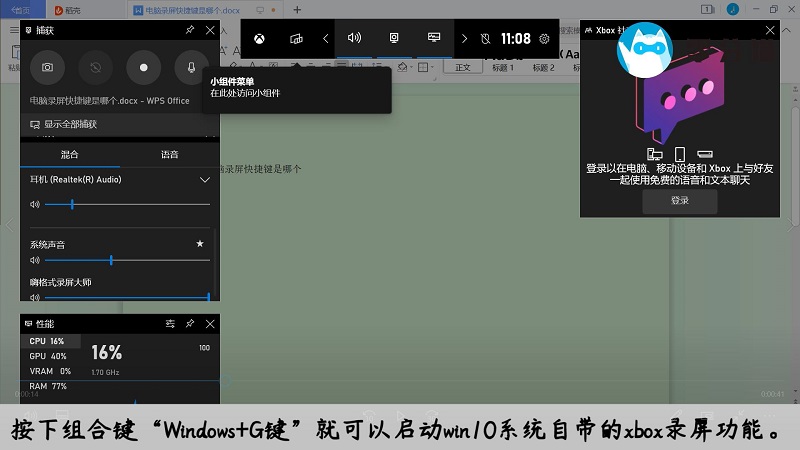
Task: Add a new WPS tab with plus
Action: [297, 10]
